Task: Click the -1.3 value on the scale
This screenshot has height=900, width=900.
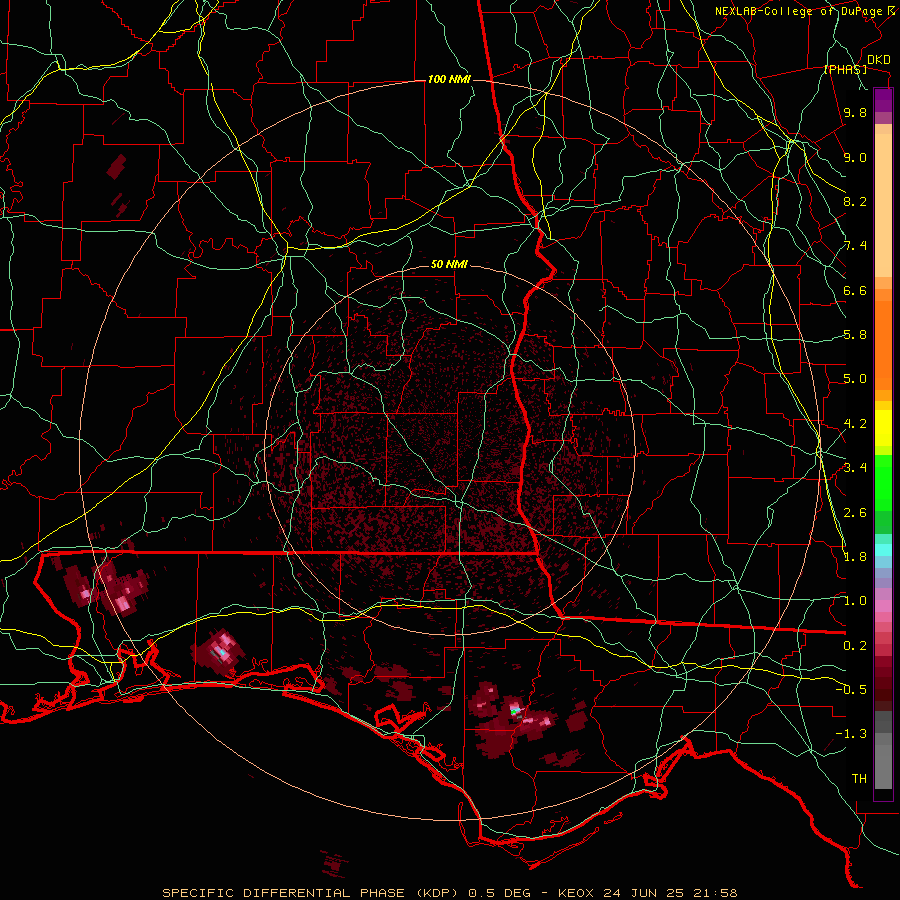Action: (851, 734)
